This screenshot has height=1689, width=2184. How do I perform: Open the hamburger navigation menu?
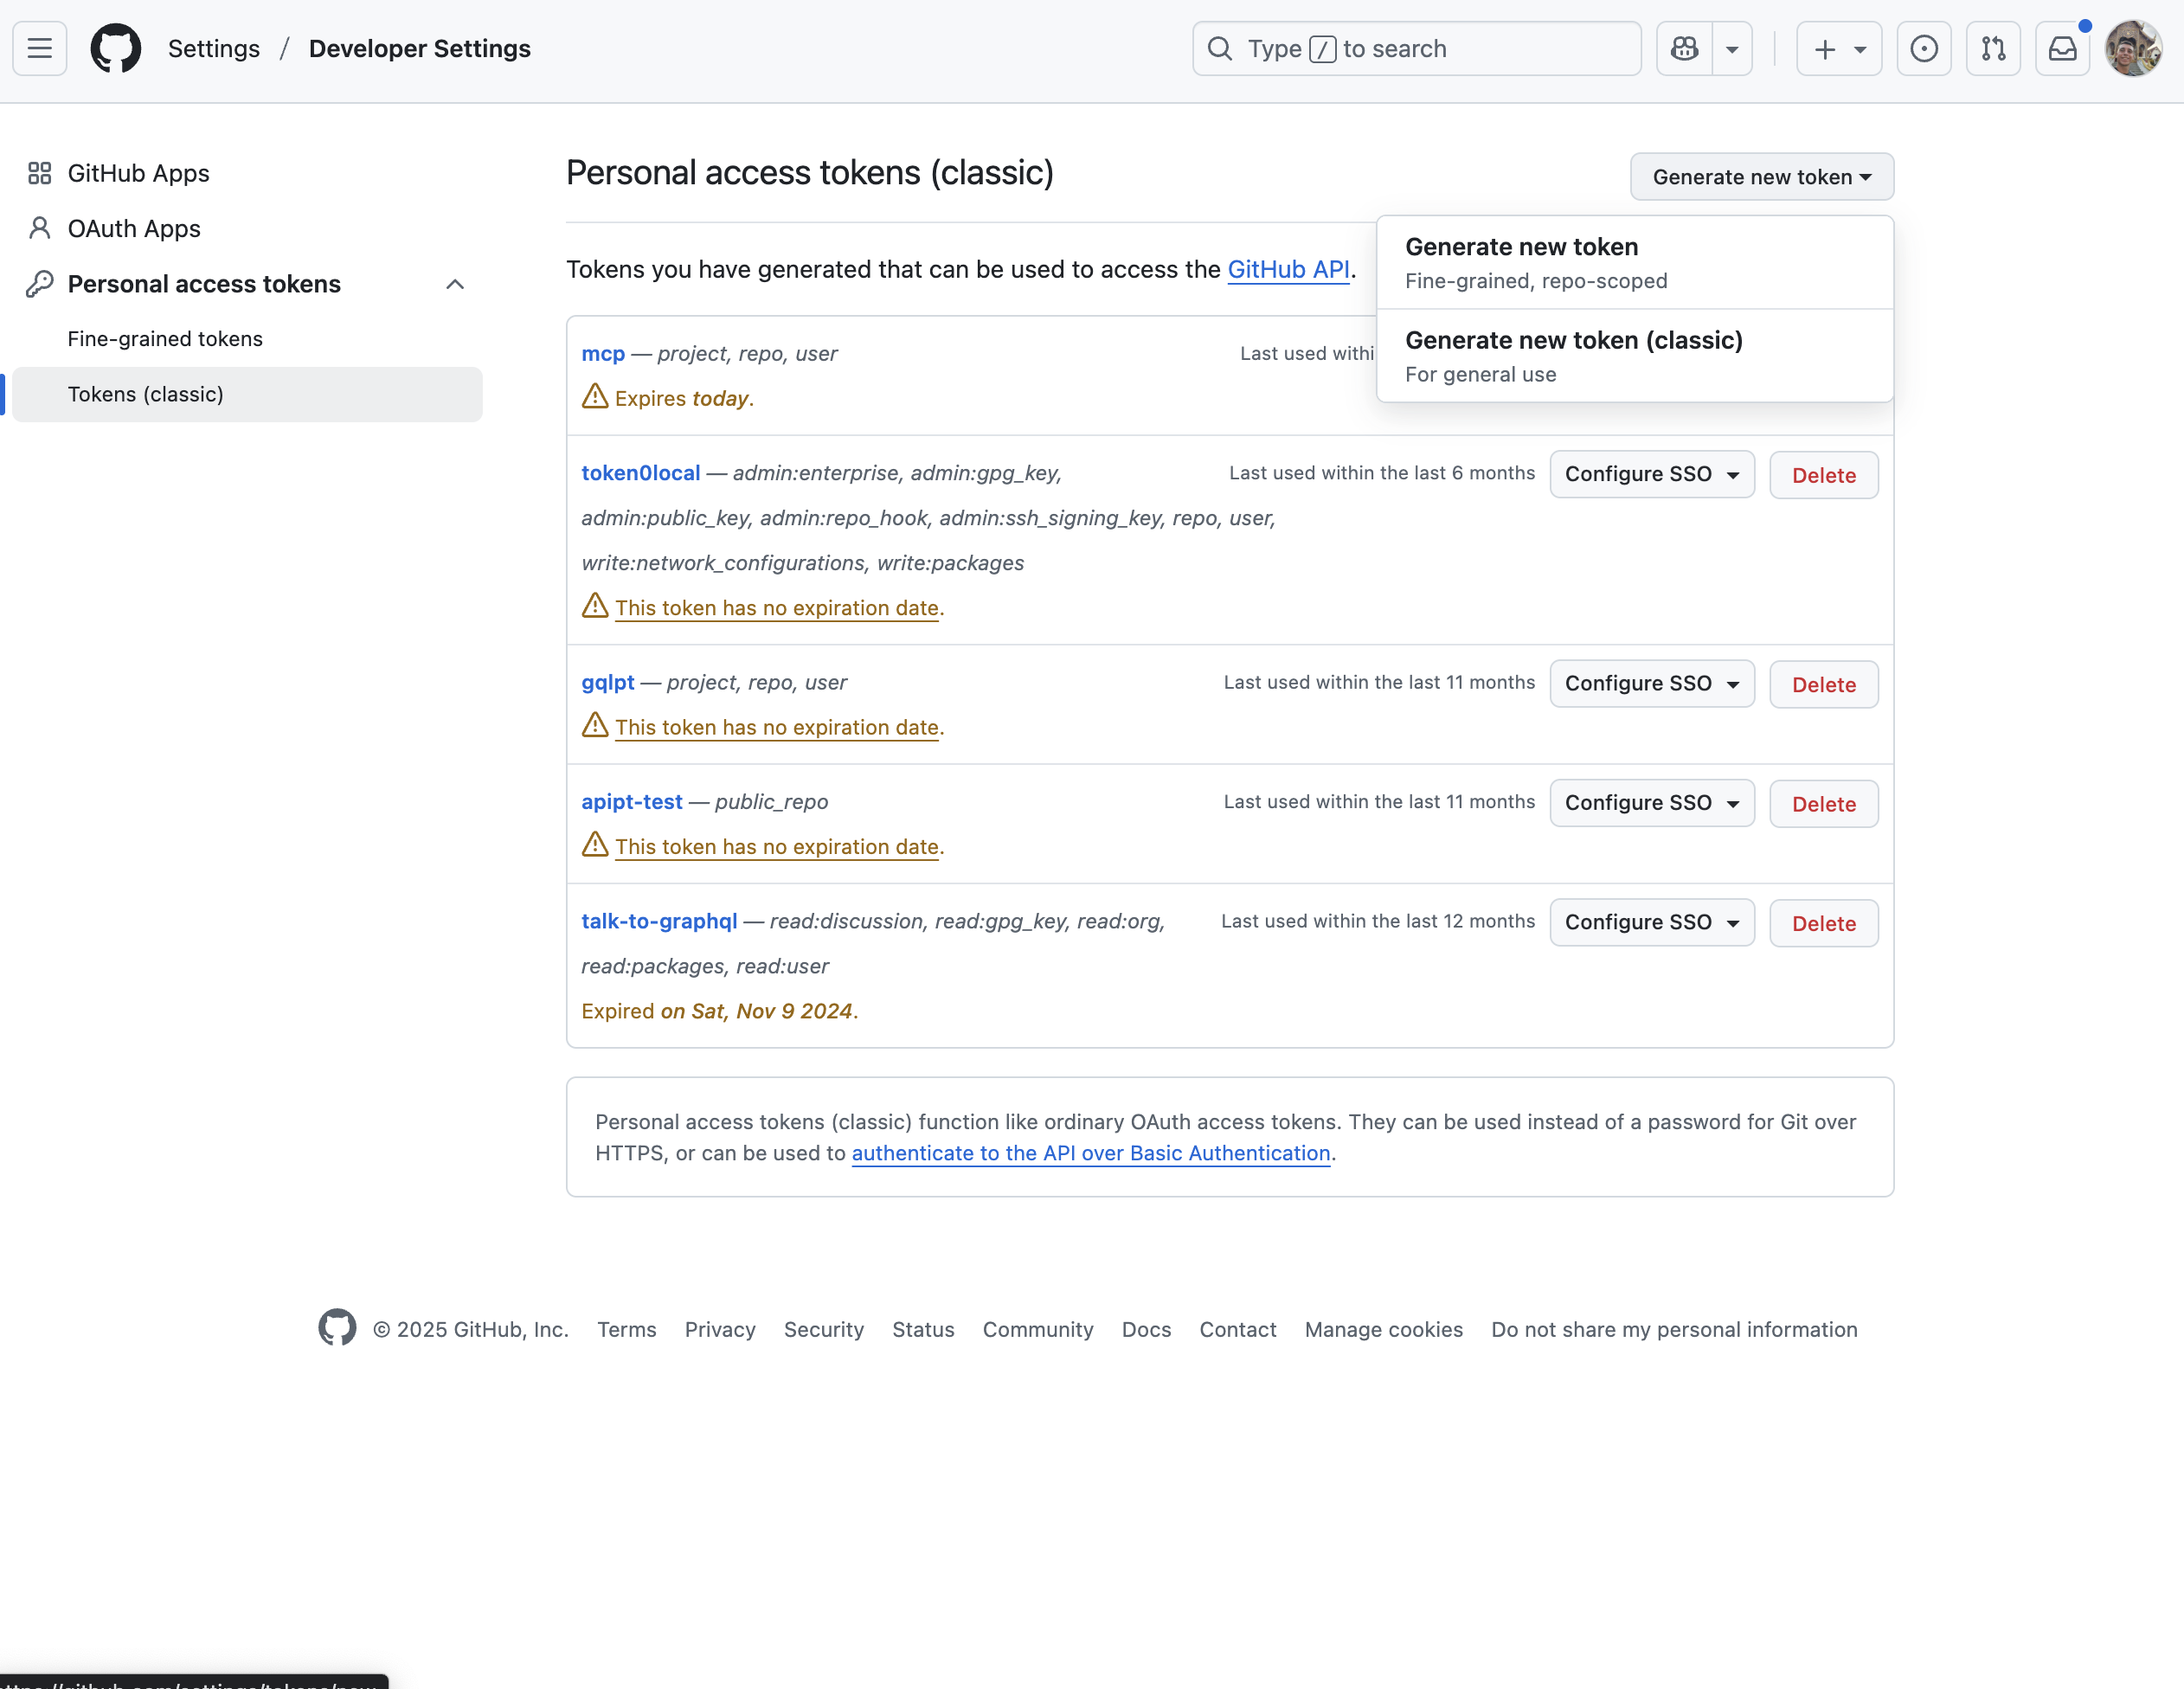point(38,48)
